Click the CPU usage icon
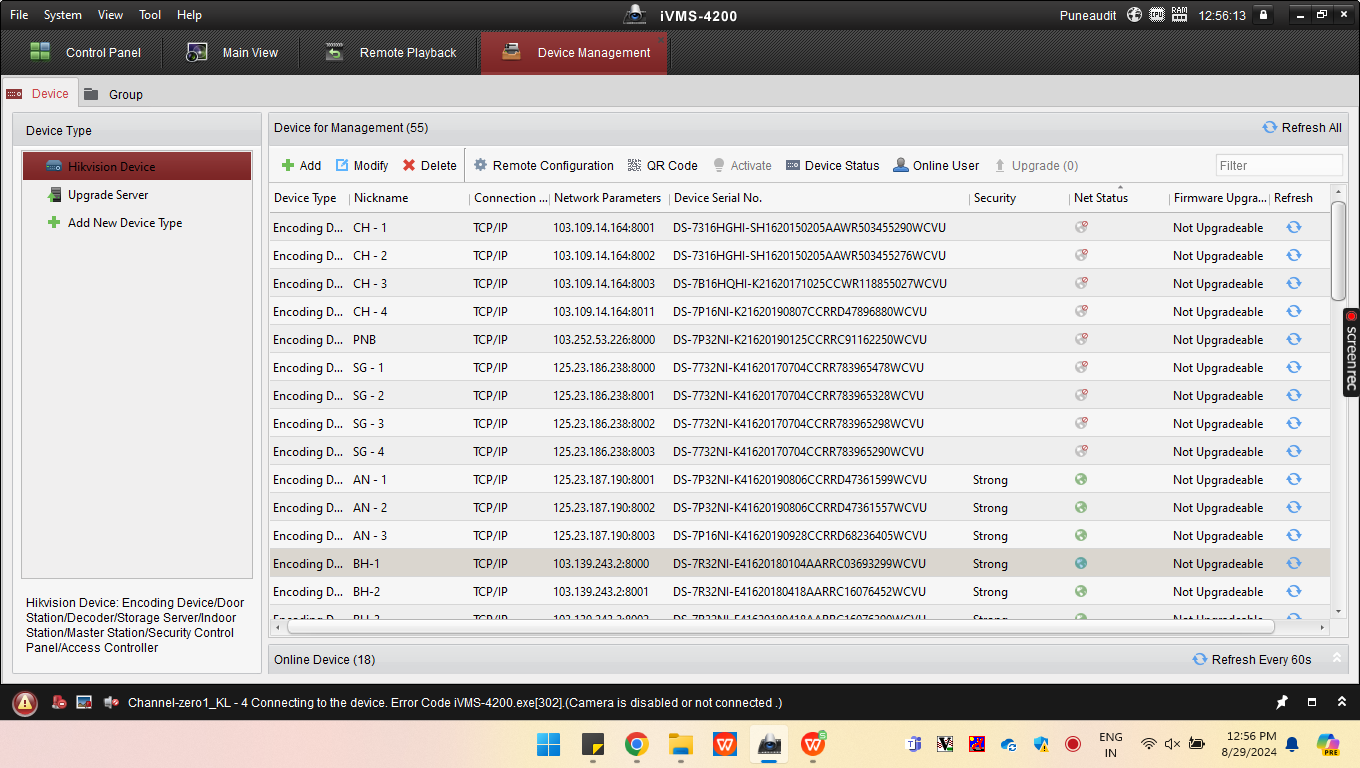Viewport: 1360px width, 768px height. coord(1157,15)
